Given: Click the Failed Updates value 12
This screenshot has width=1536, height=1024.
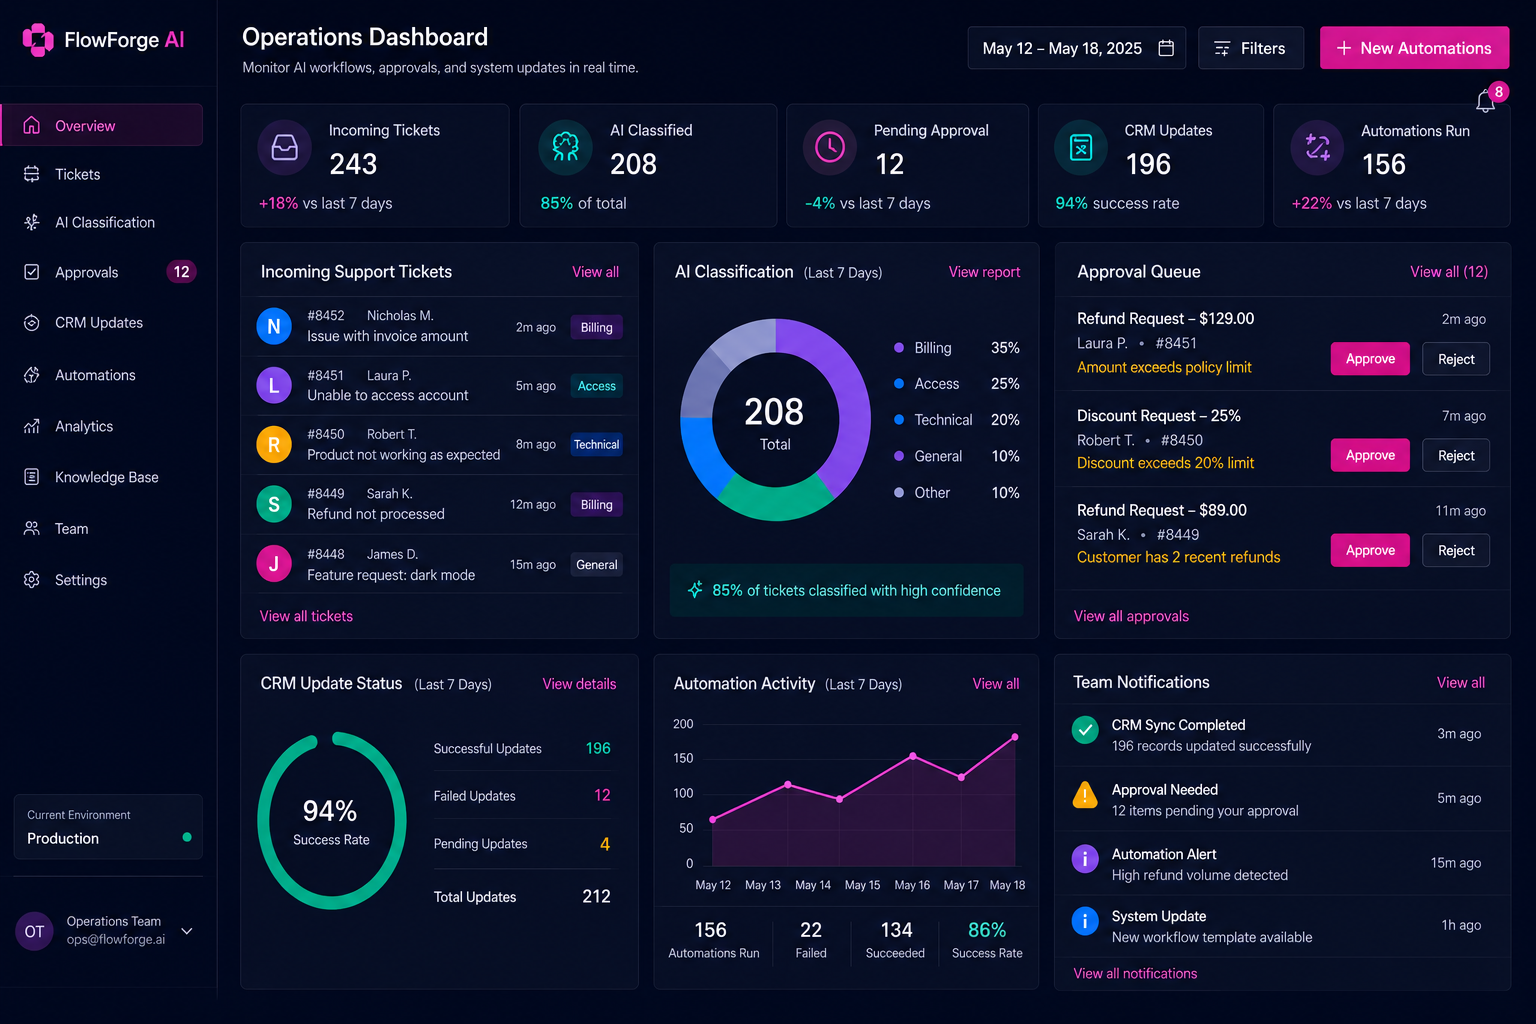Looking at the screenshot, I should tap(602, 795).
